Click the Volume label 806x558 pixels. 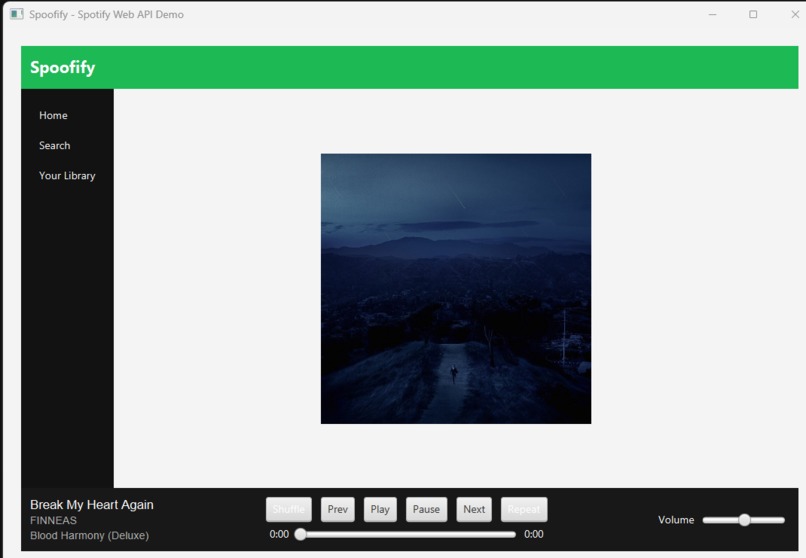[676, 520]
